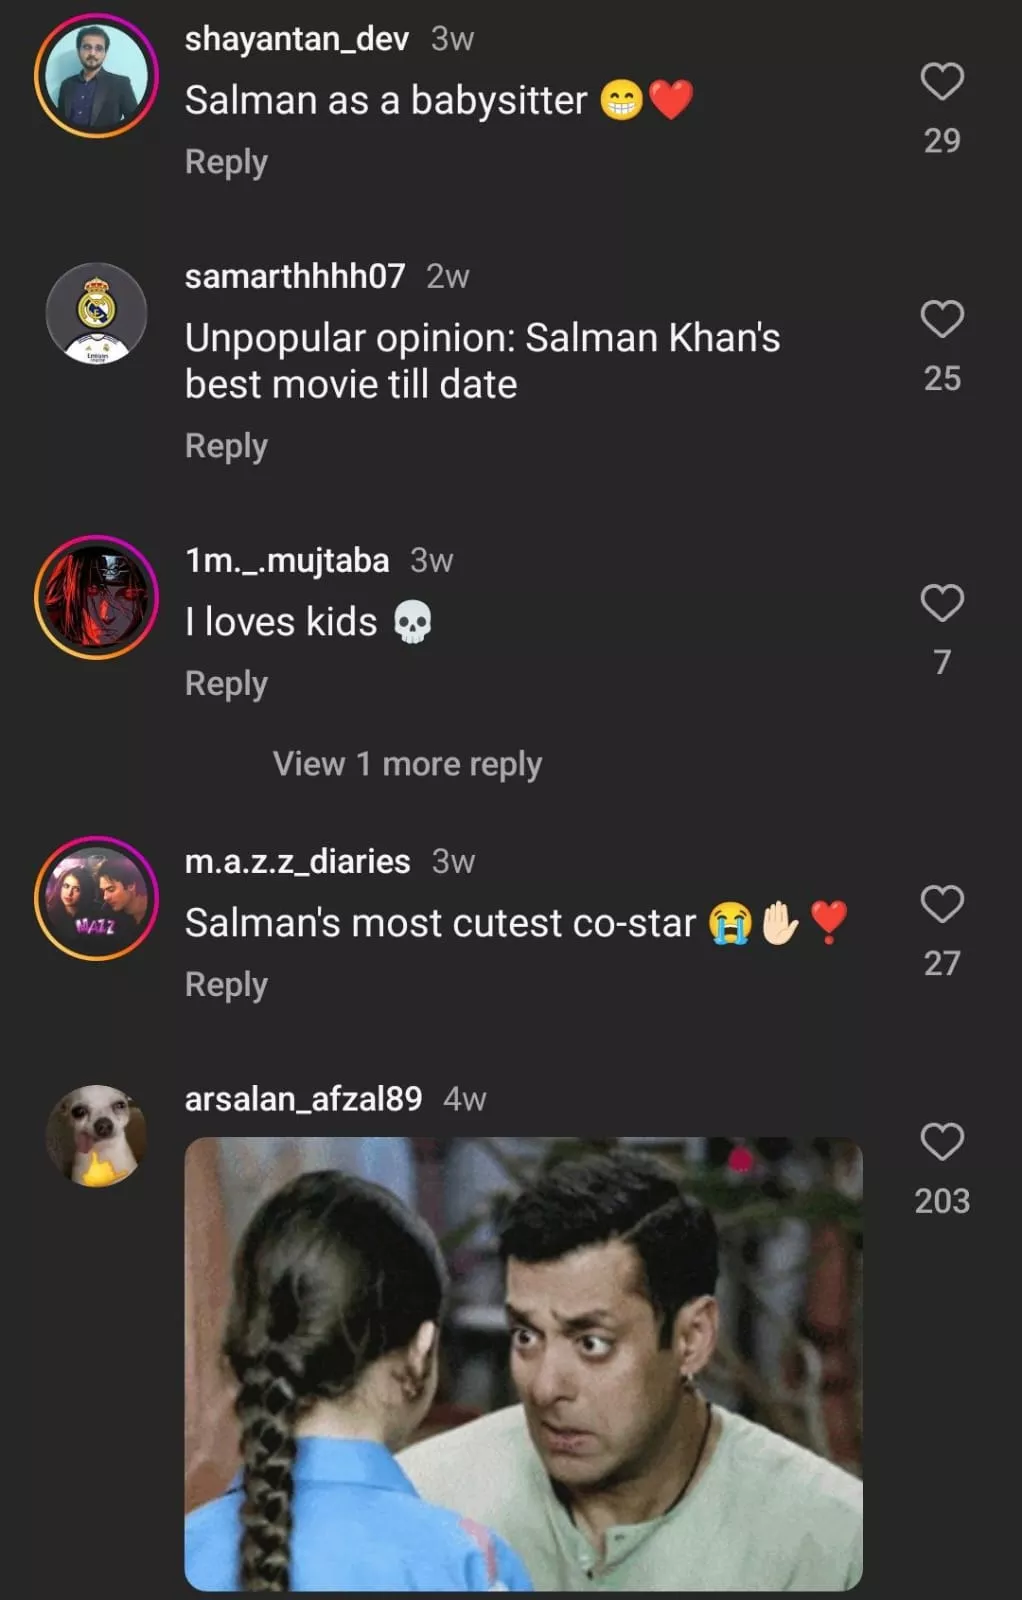
Task: Expand View 1 more reply
Action: 407,764
